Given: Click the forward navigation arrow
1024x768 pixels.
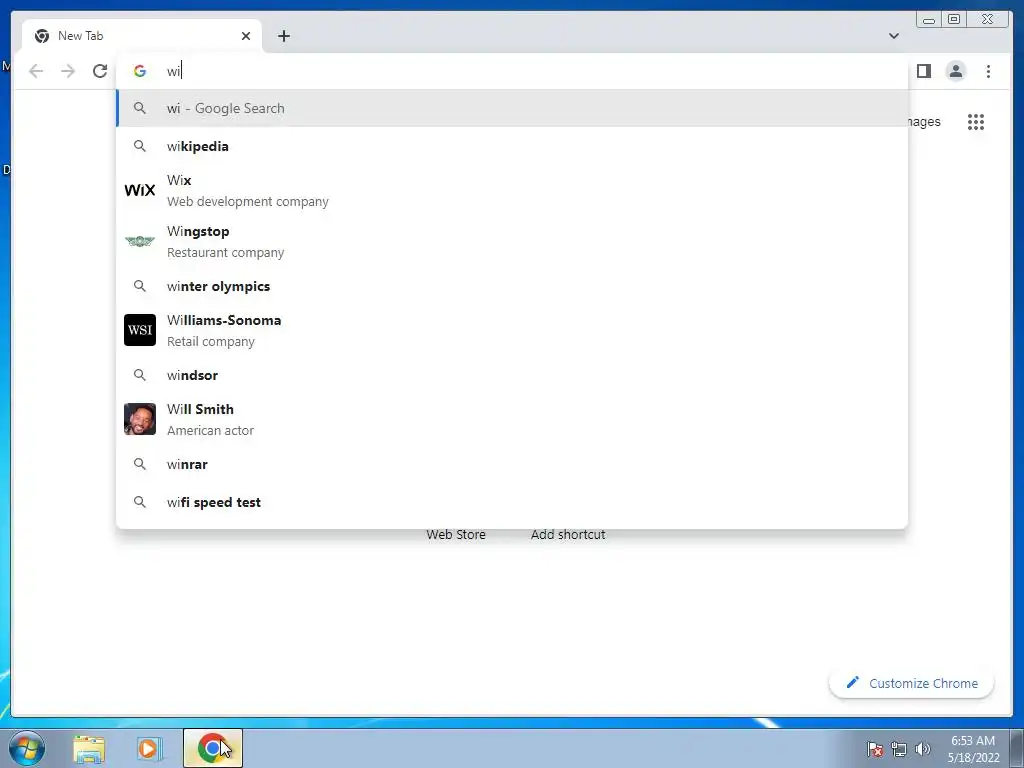Looking at the screenshot, I should 68,71.
